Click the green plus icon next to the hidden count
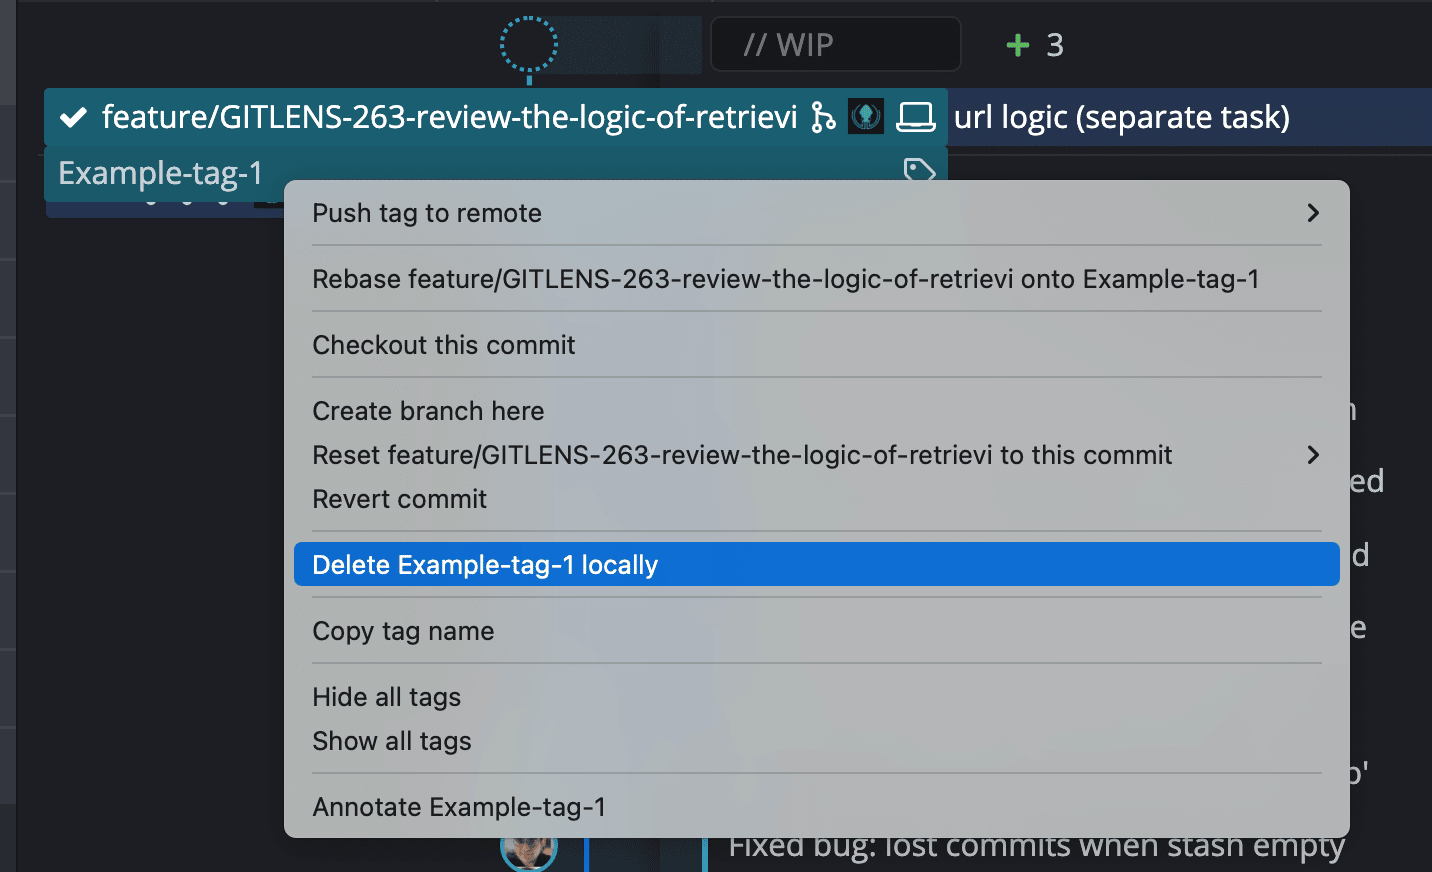The height and width of the screenshot is (872, 1432). pyautogui.click(x=1017, y=44)
